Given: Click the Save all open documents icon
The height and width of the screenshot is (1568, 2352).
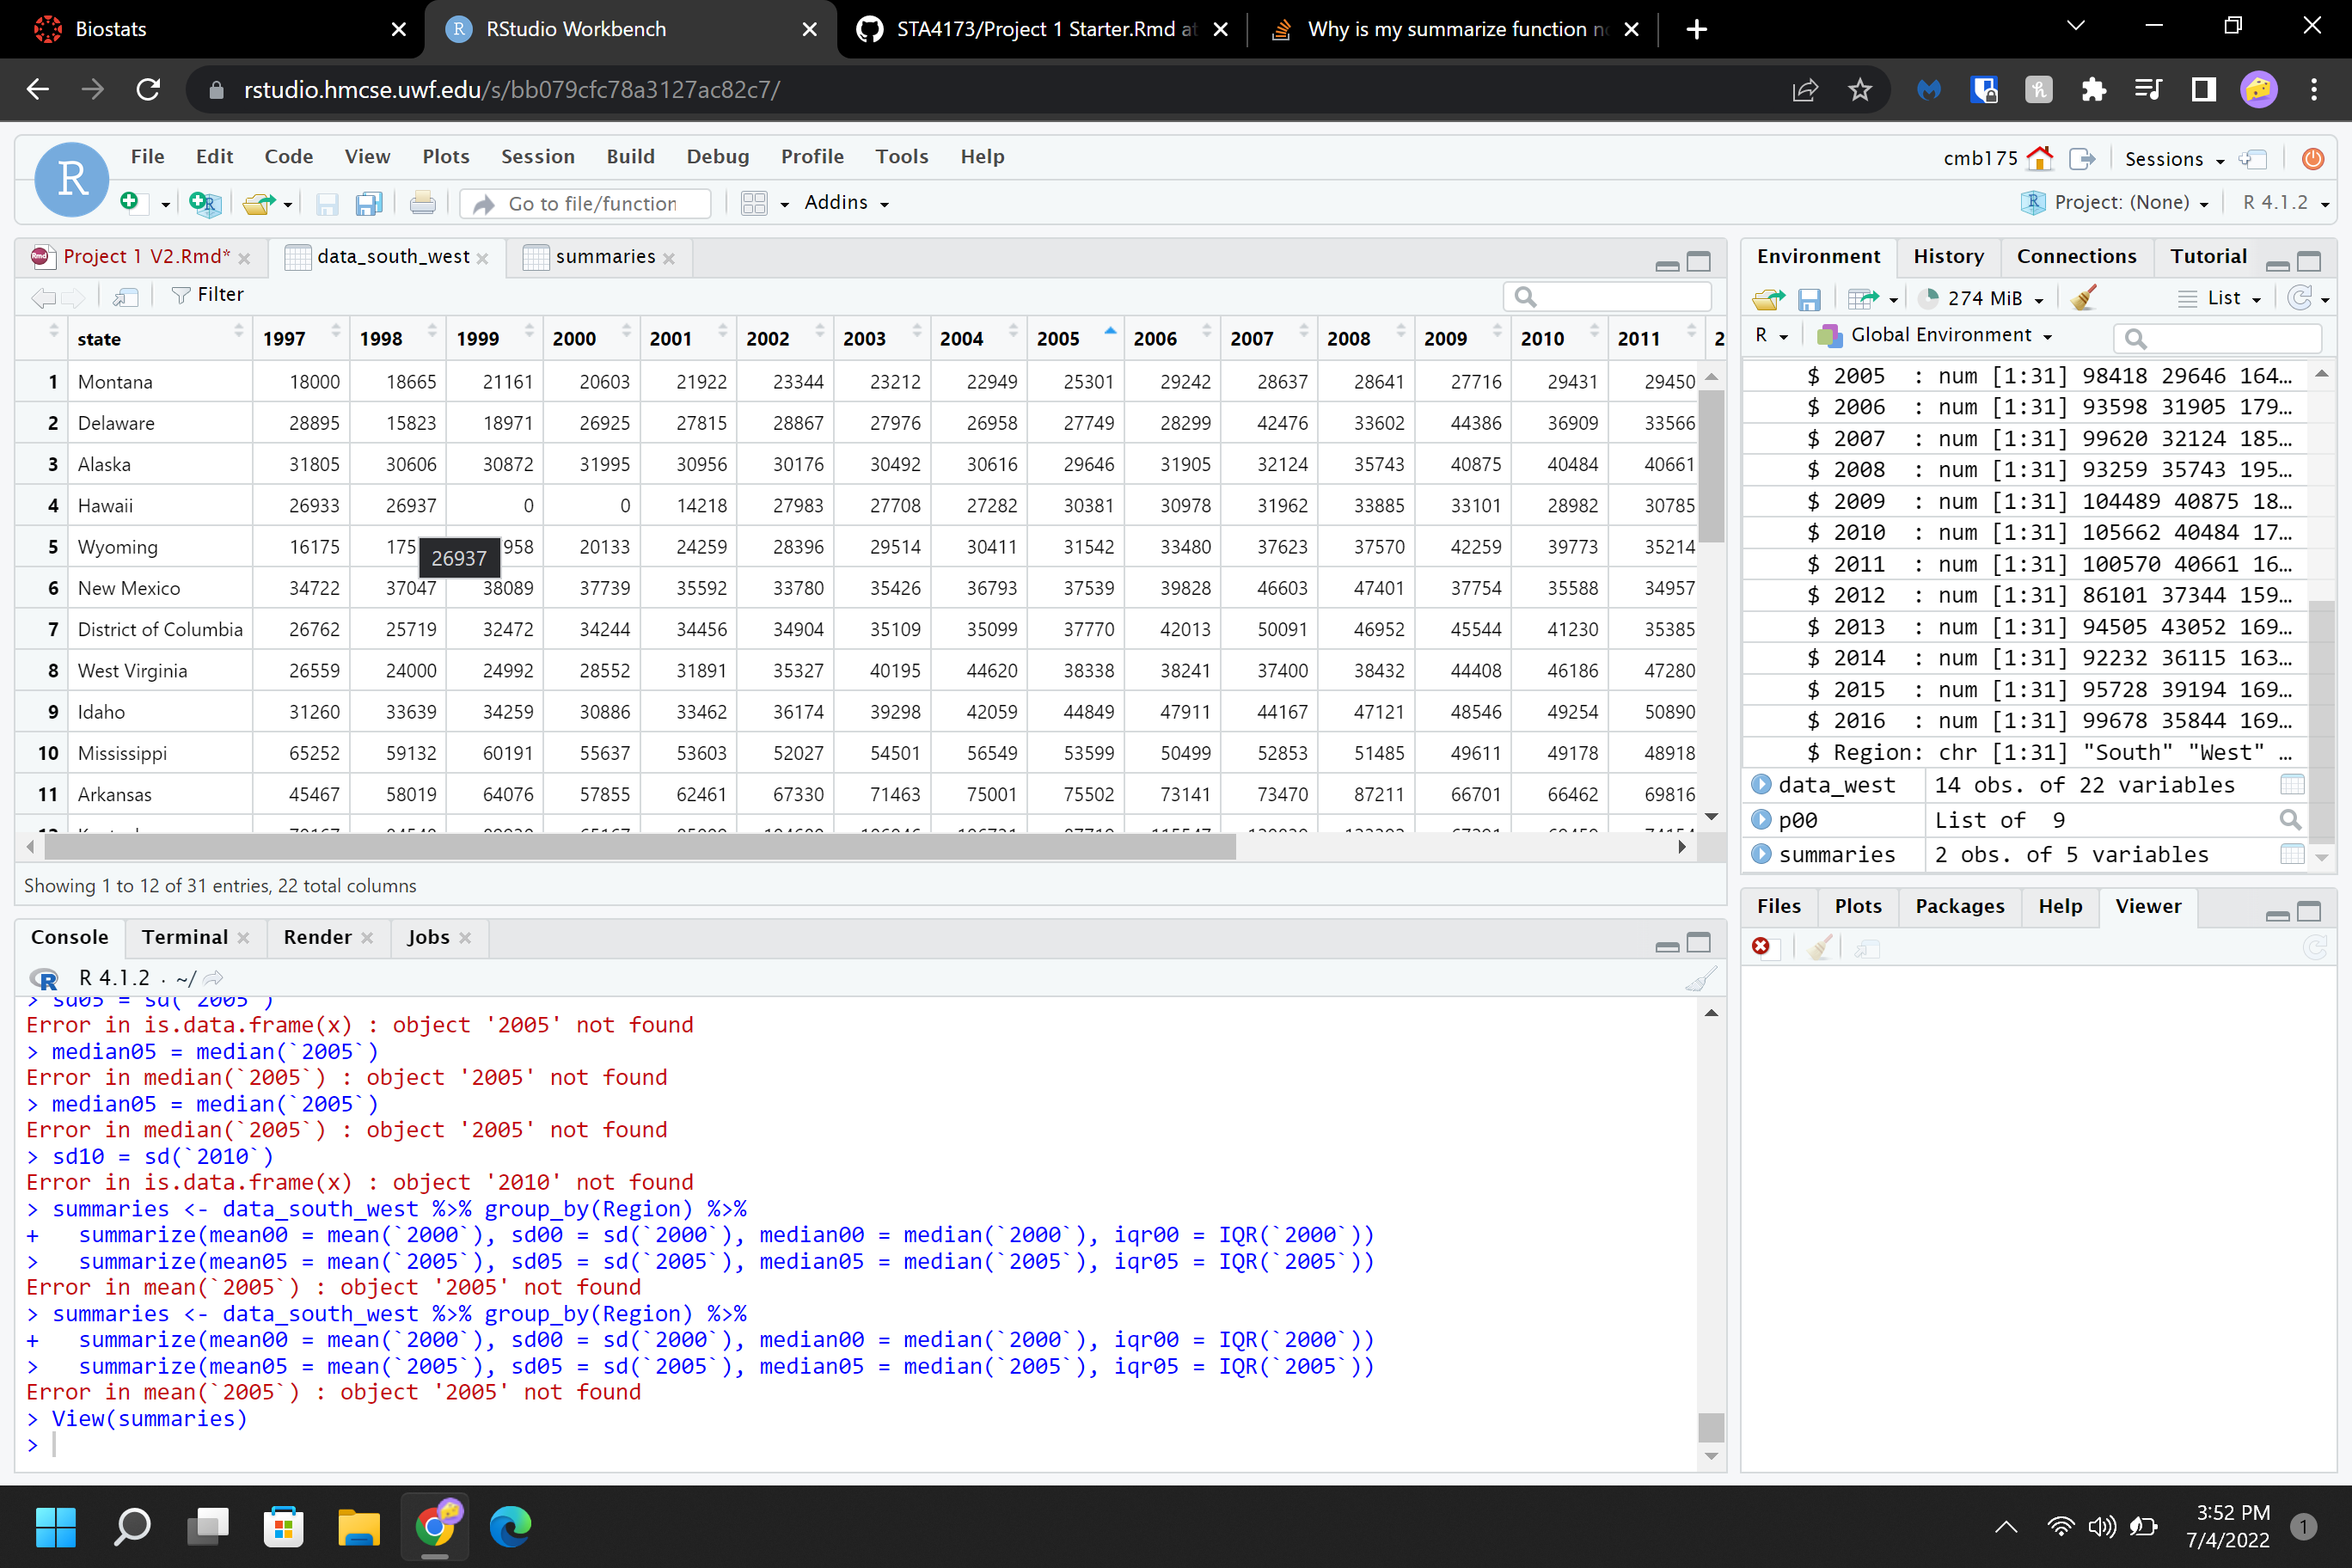Looking at the screenshot, I should [369, 203].
